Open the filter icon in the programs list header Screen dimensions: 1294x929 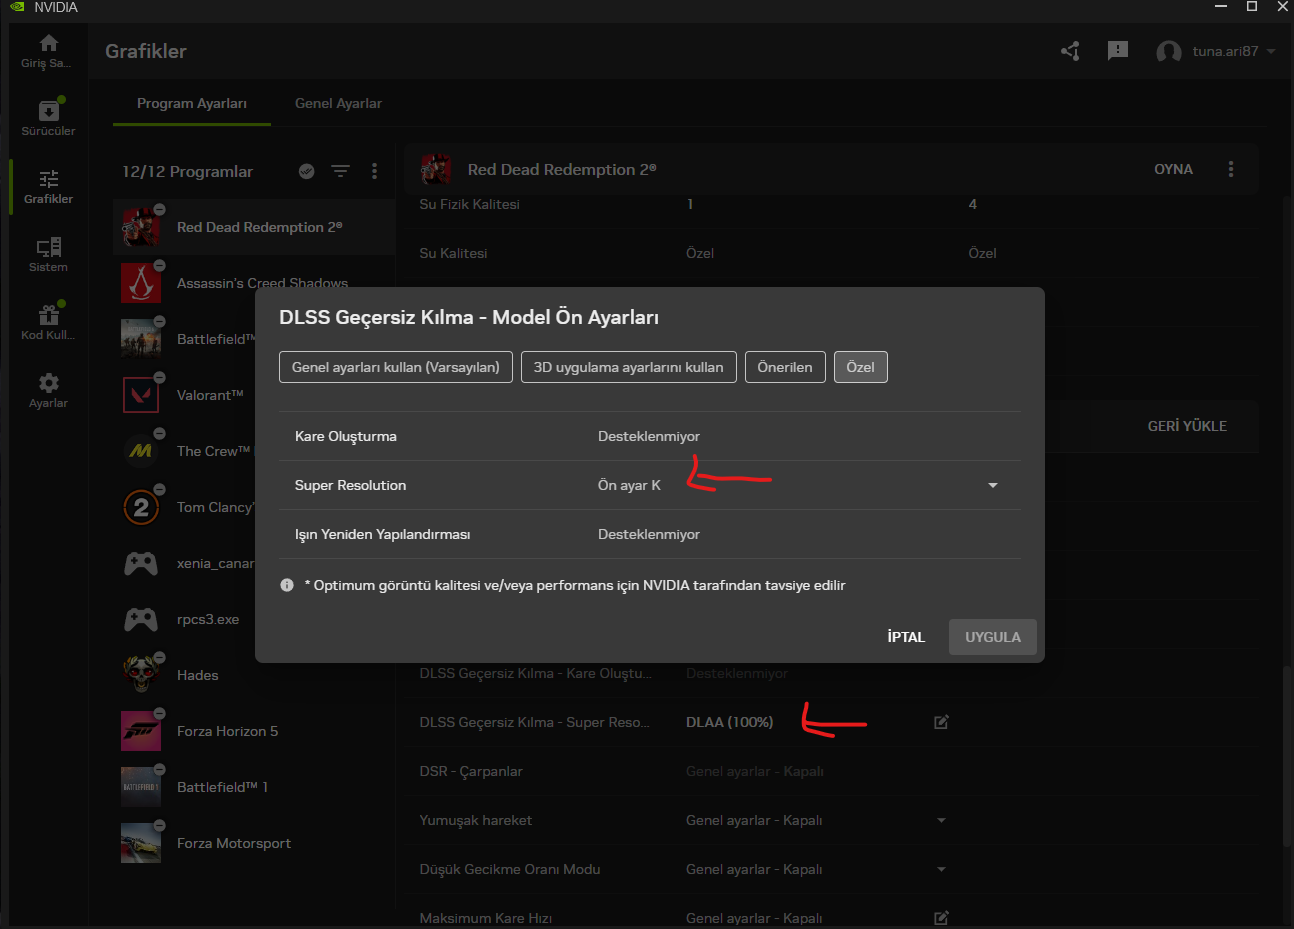(x=341, y=171)
